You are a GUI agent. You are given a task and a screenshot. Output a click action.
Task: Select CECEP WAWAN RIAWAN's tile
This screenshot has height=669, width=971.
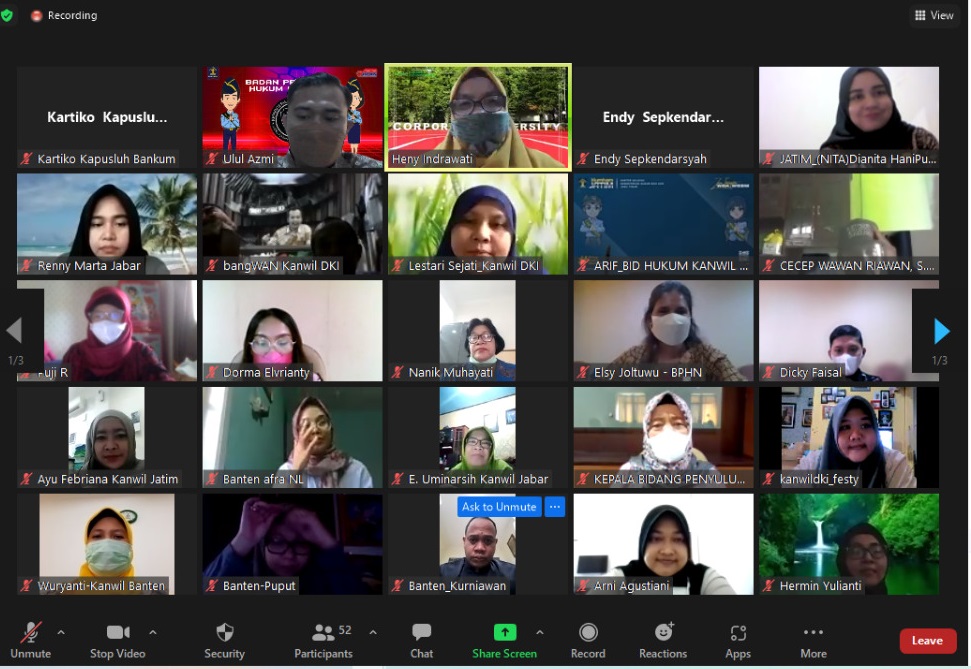(x=849, y=224)
